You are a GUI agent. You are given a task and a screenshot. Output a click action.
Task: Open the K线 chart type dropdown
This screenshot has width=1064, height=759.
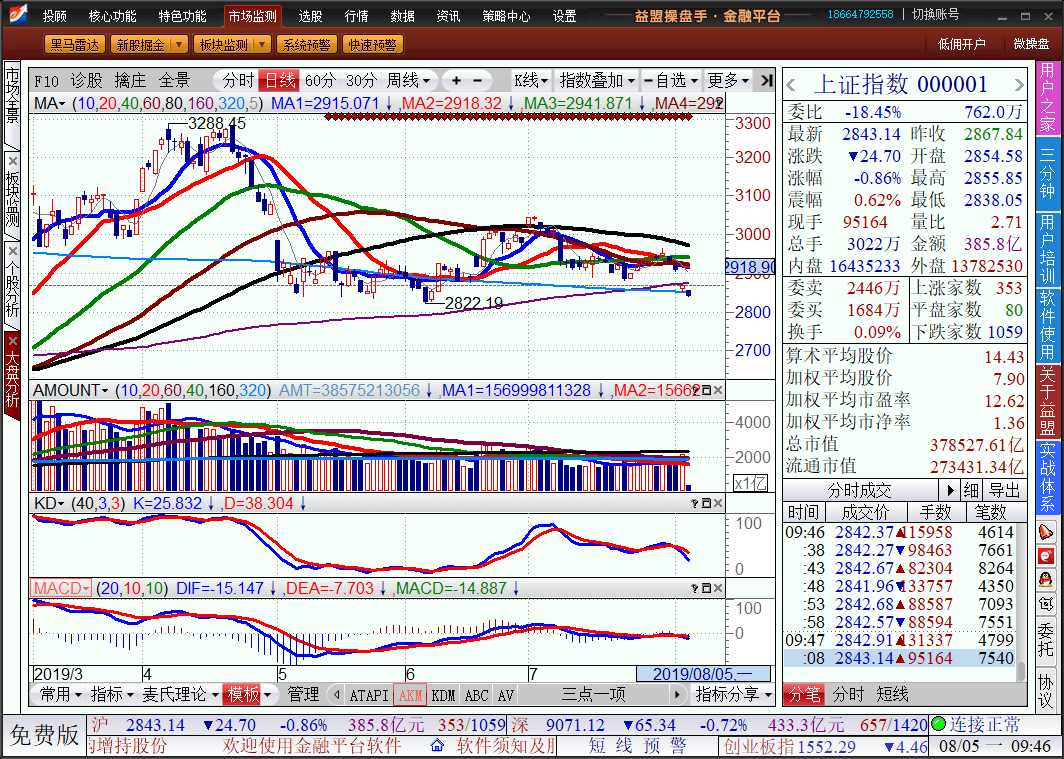[x=531, y=81]
